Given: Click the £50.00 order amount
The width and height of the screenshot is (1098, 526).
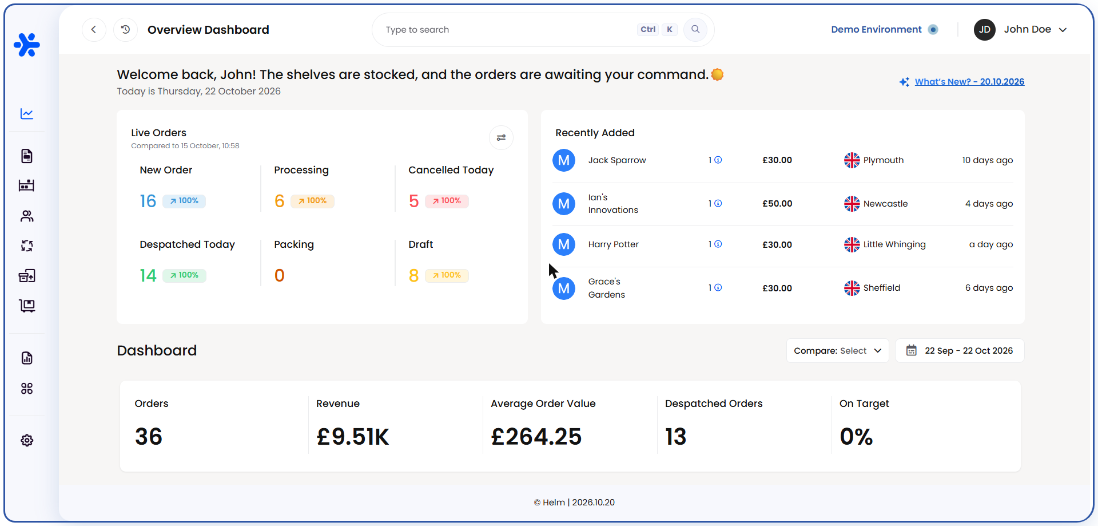Looking at the screenshot, I should (777, 204).
